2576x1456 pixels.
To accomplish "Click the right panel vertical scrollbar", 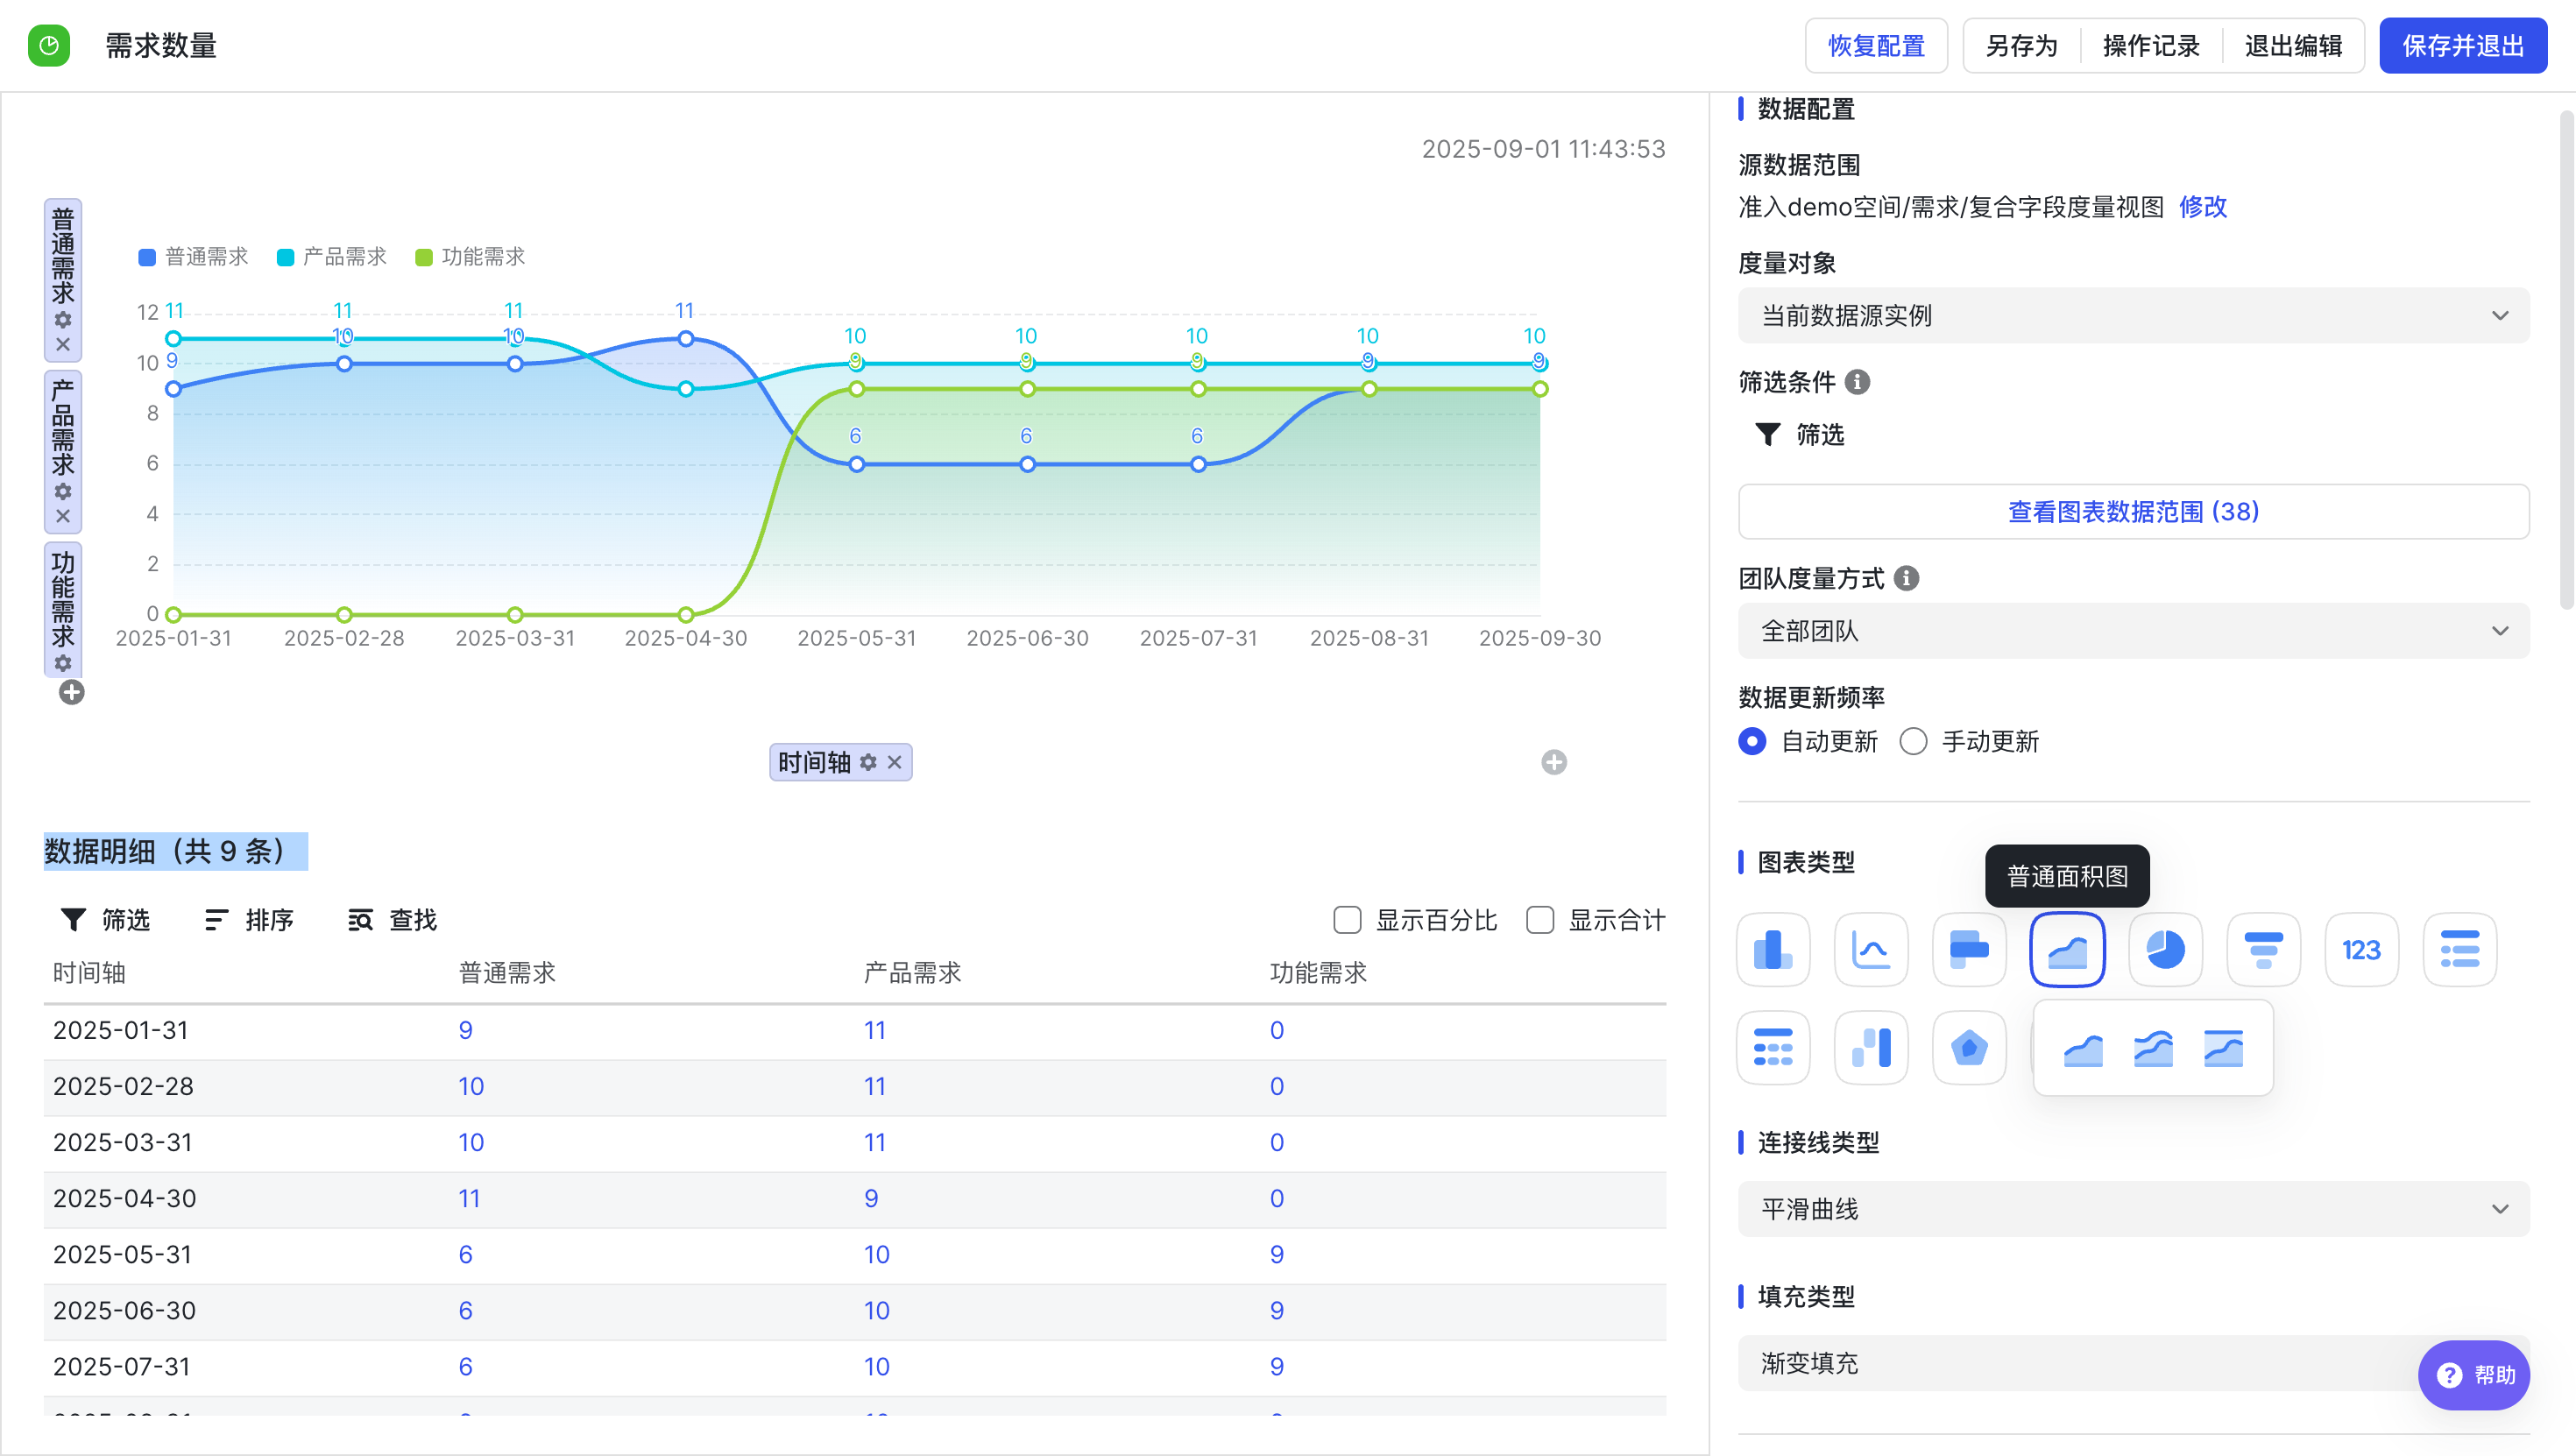I will pos(2566,360).
